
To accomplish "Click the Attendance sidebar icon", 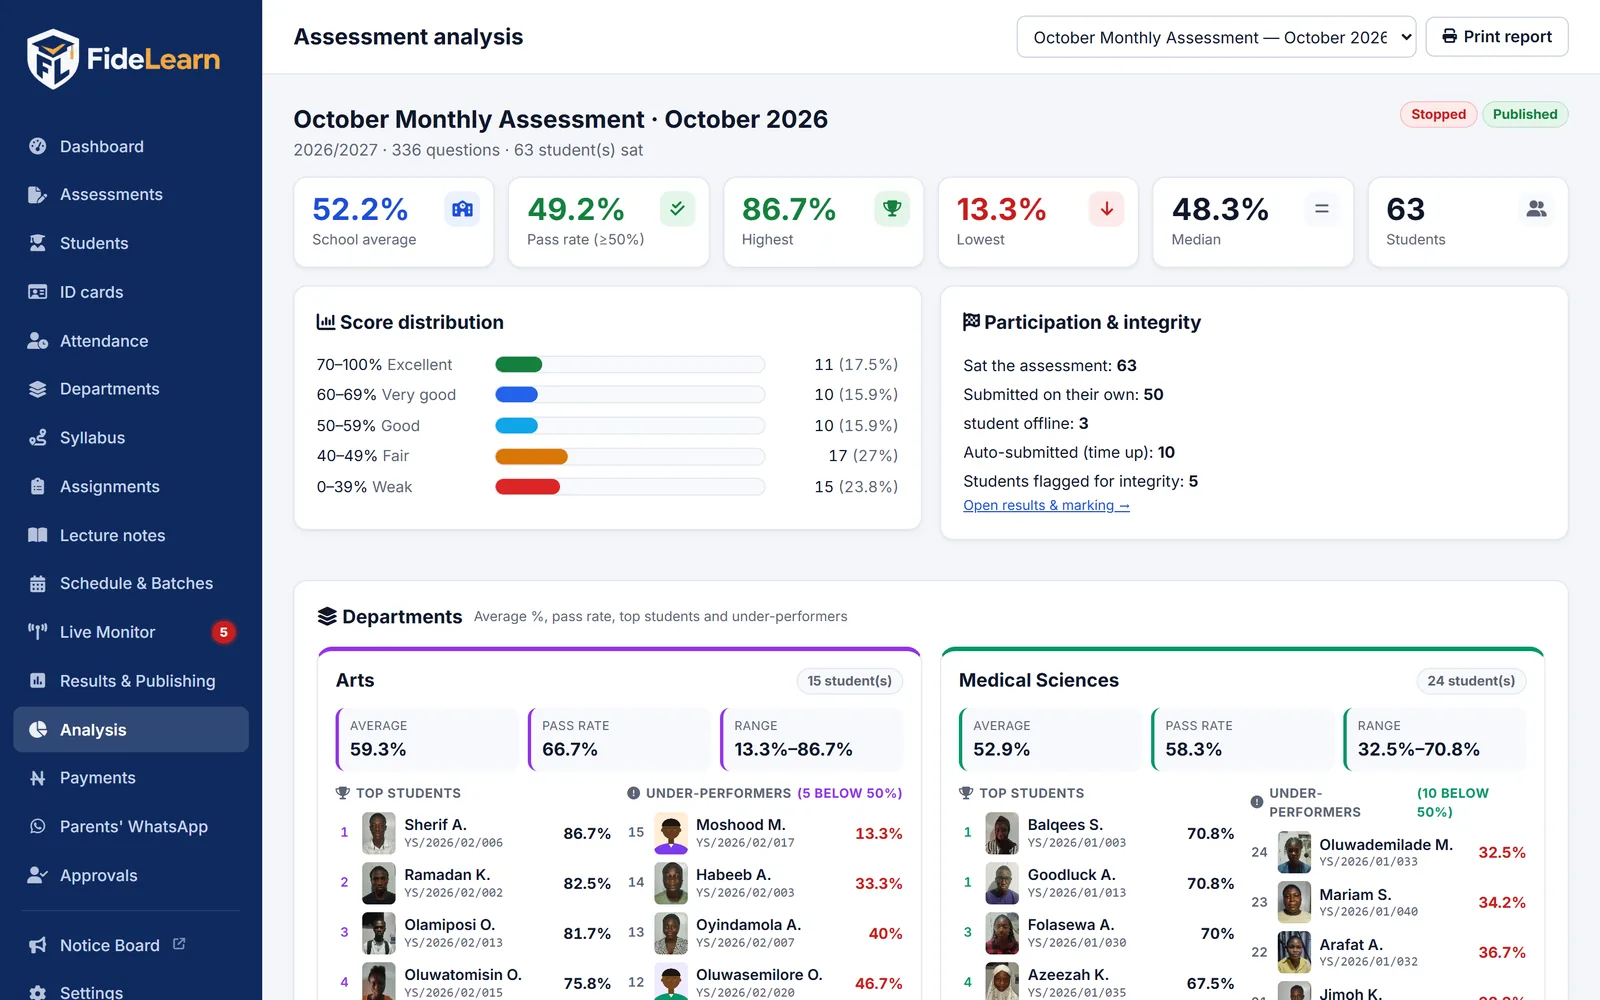I will click(38, 341).
